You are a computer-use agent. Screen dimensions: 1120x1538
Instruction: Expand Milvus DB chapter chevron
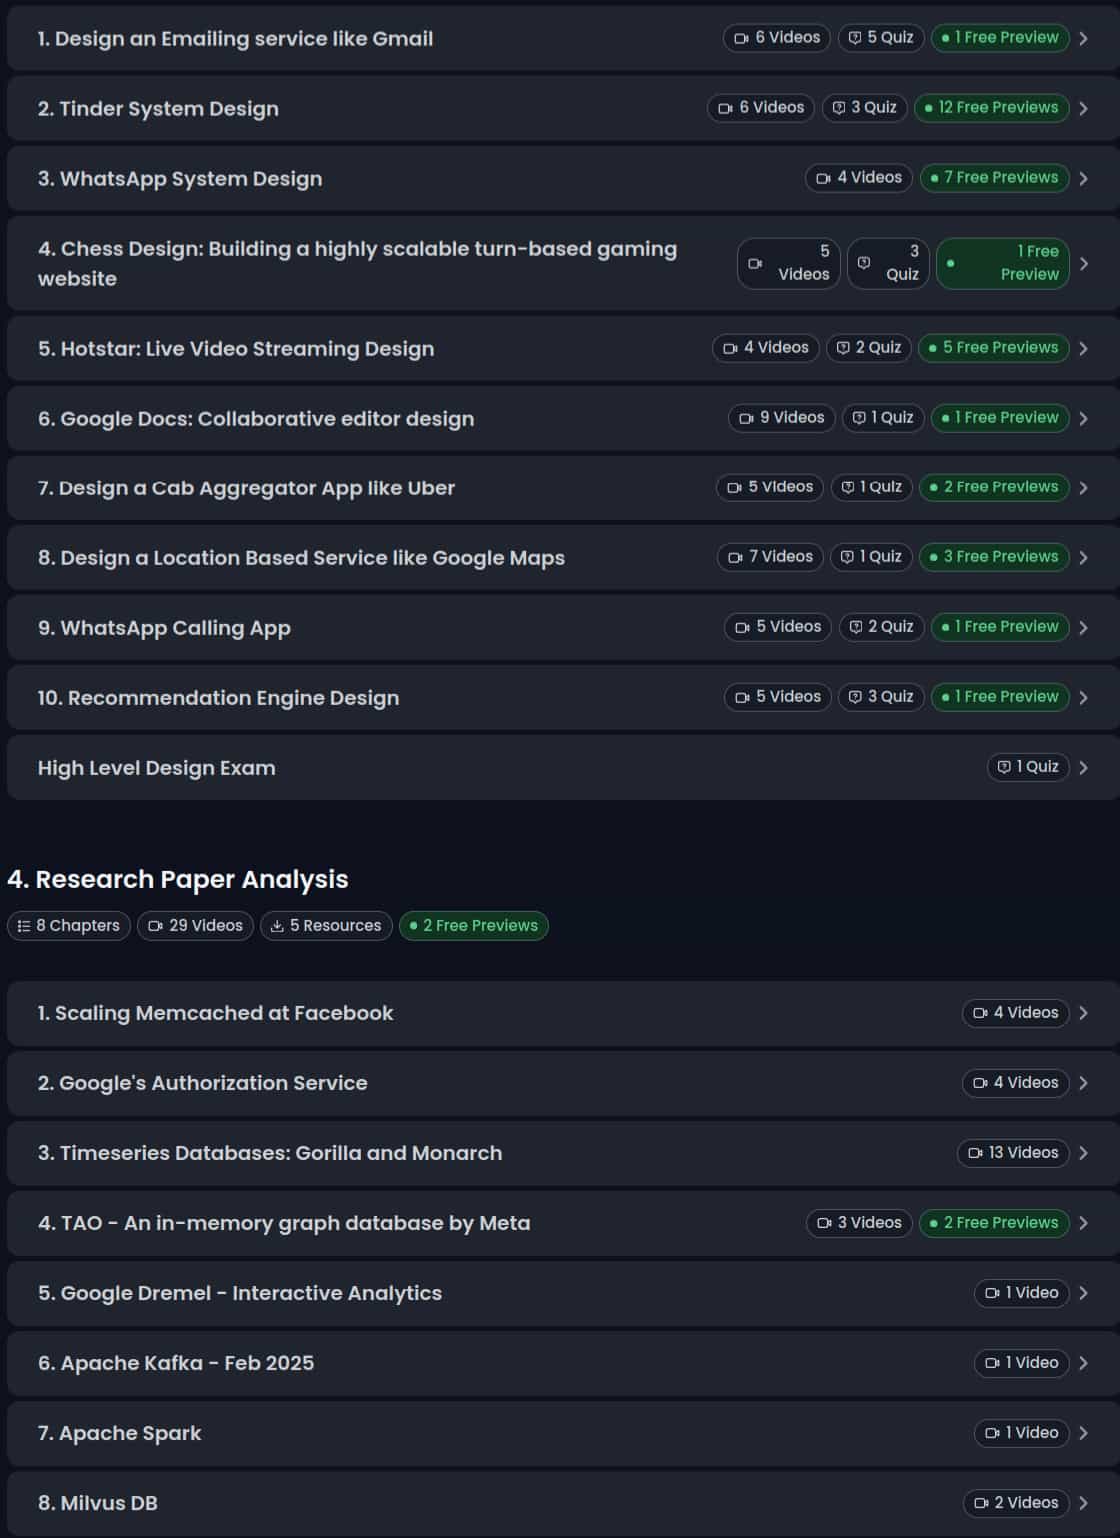click(1083, 1503)
